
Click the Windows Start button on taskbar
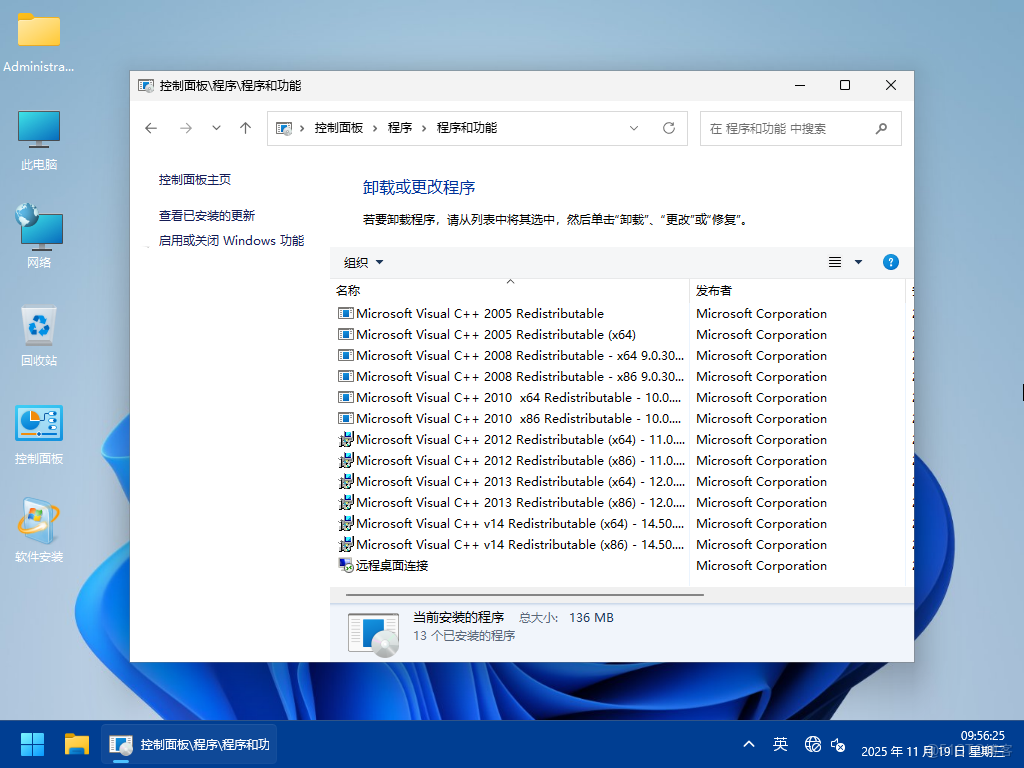31,744
